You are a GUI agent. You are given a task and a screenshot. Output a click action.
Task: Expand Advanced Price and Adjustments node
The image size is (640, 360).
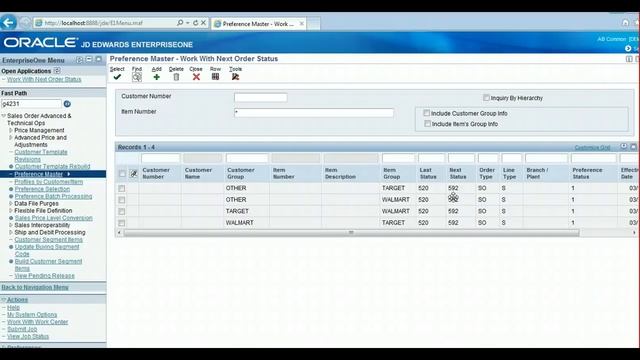(x=11, y=138)
